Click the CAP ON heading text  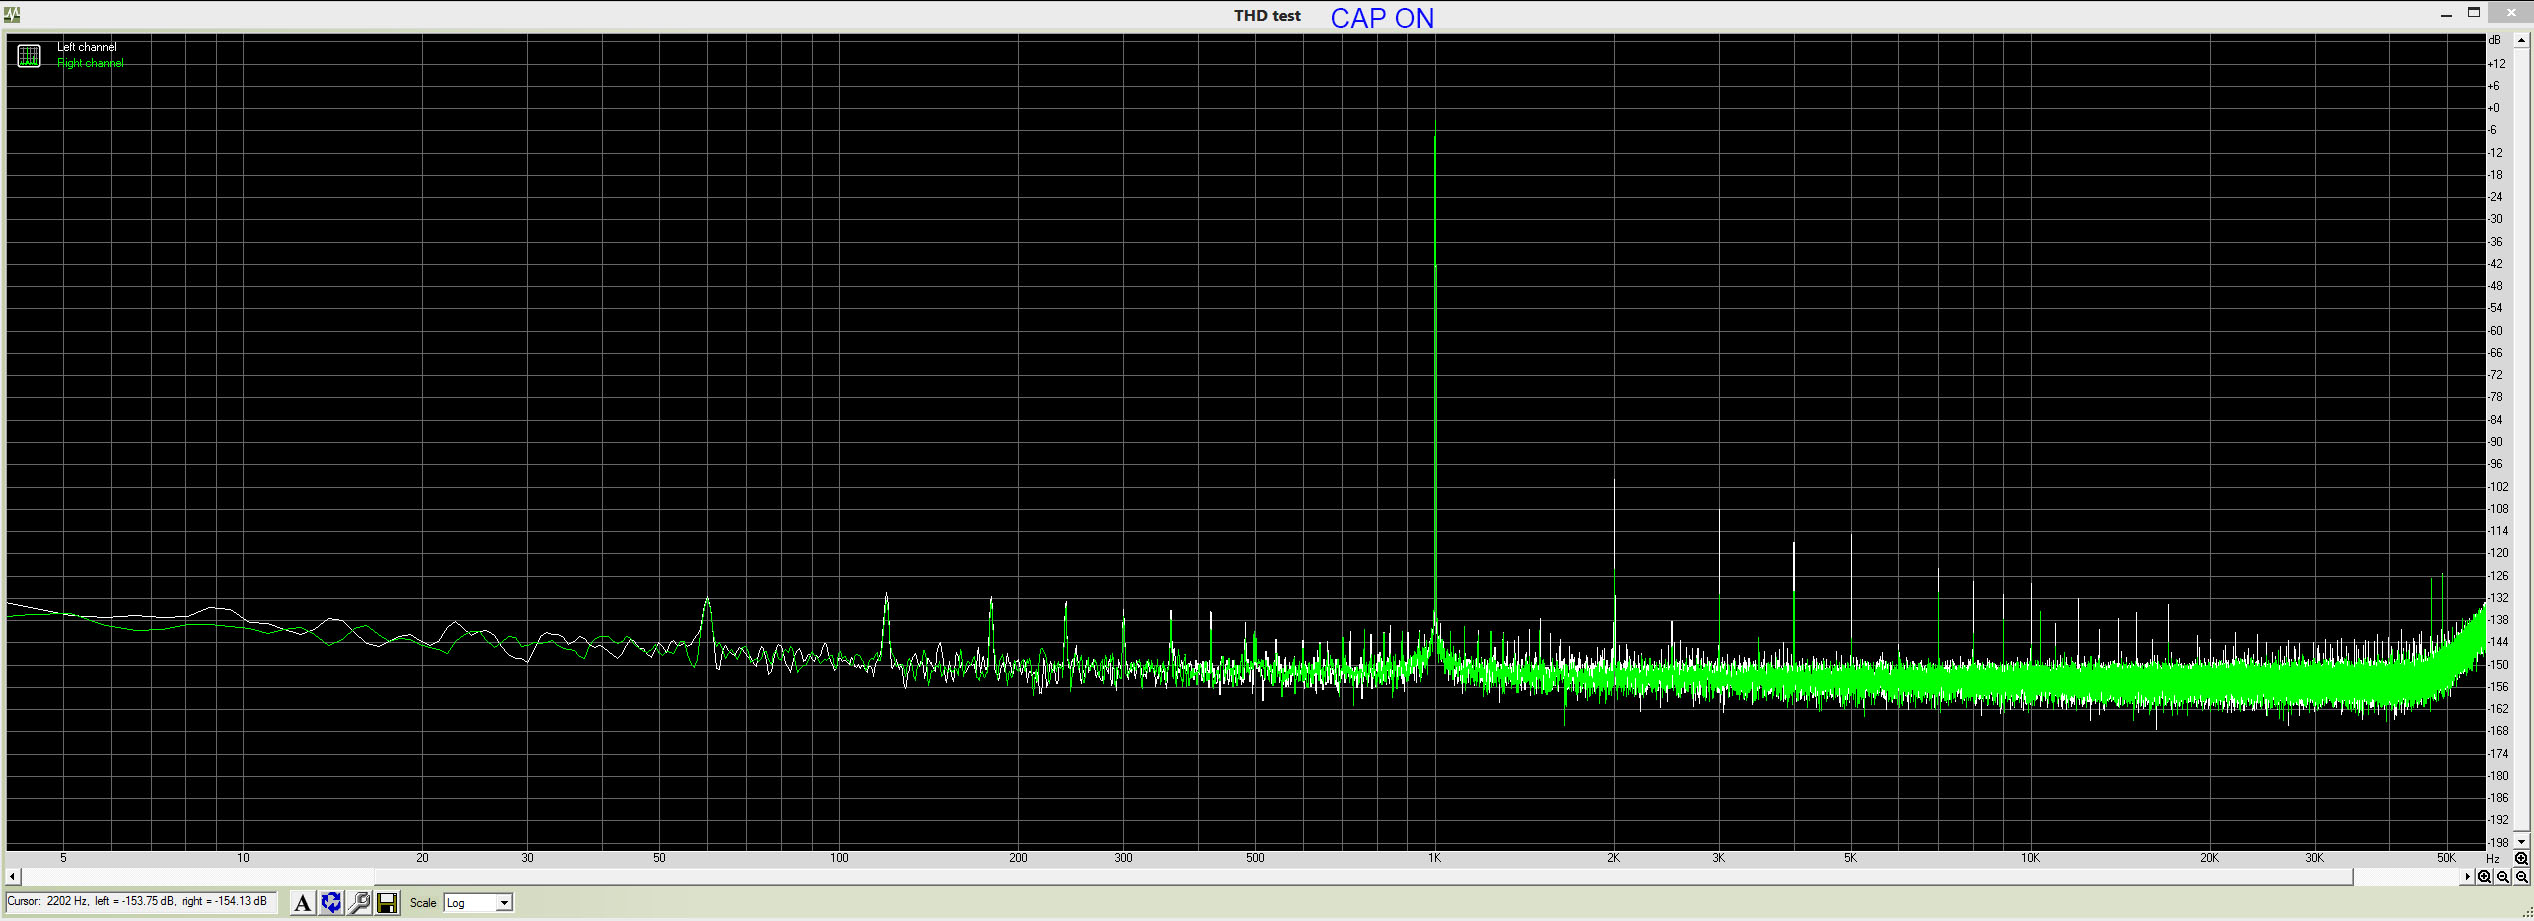coord(1382,18)
